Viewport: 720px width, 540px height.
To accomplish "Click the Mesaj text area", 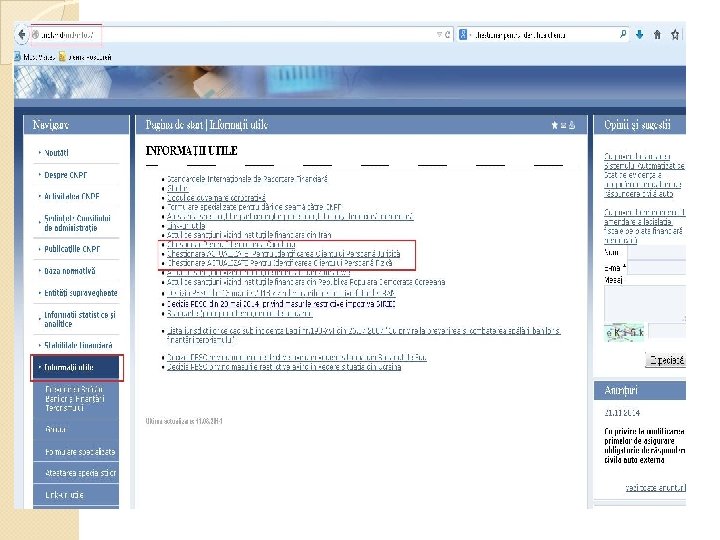I will click(645, 303).
